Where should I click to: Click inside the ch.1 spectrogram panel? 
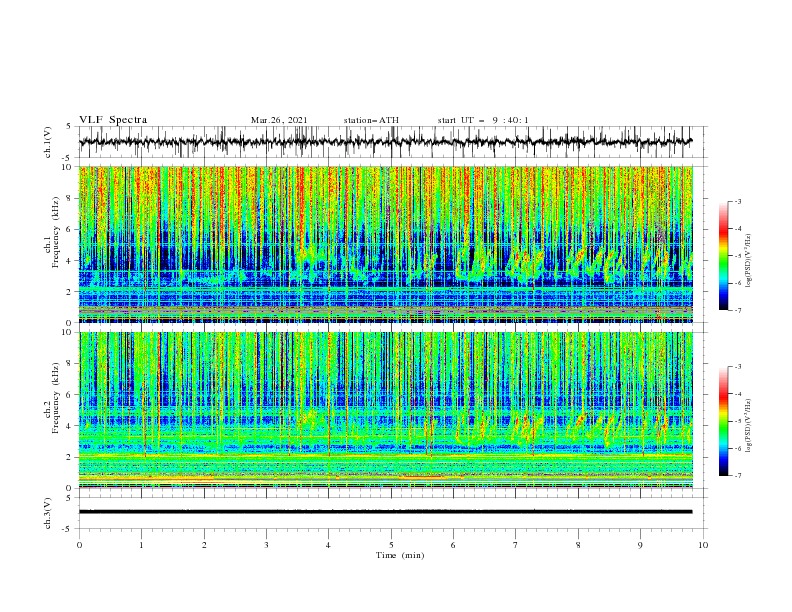(x=385, y=244)
